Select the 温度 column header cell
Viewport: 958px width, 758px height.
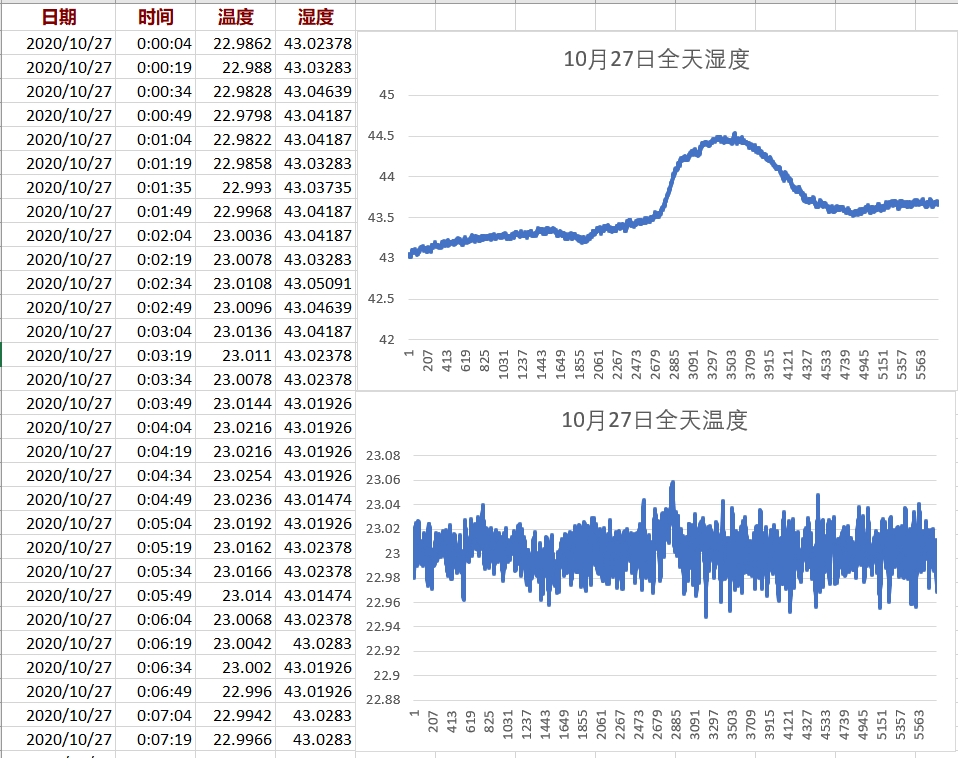pyautogui.click(x=236, y=17)
